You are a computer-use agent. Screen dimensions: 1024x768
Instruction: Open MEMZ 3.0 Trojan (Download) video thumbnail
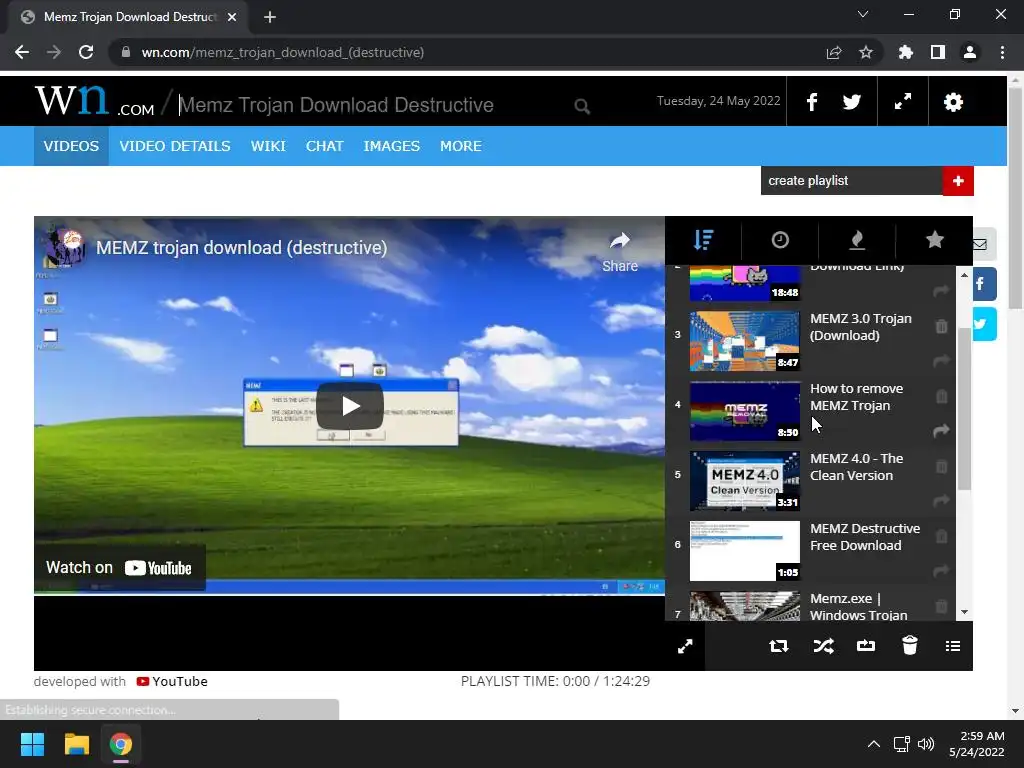point(744,341)
